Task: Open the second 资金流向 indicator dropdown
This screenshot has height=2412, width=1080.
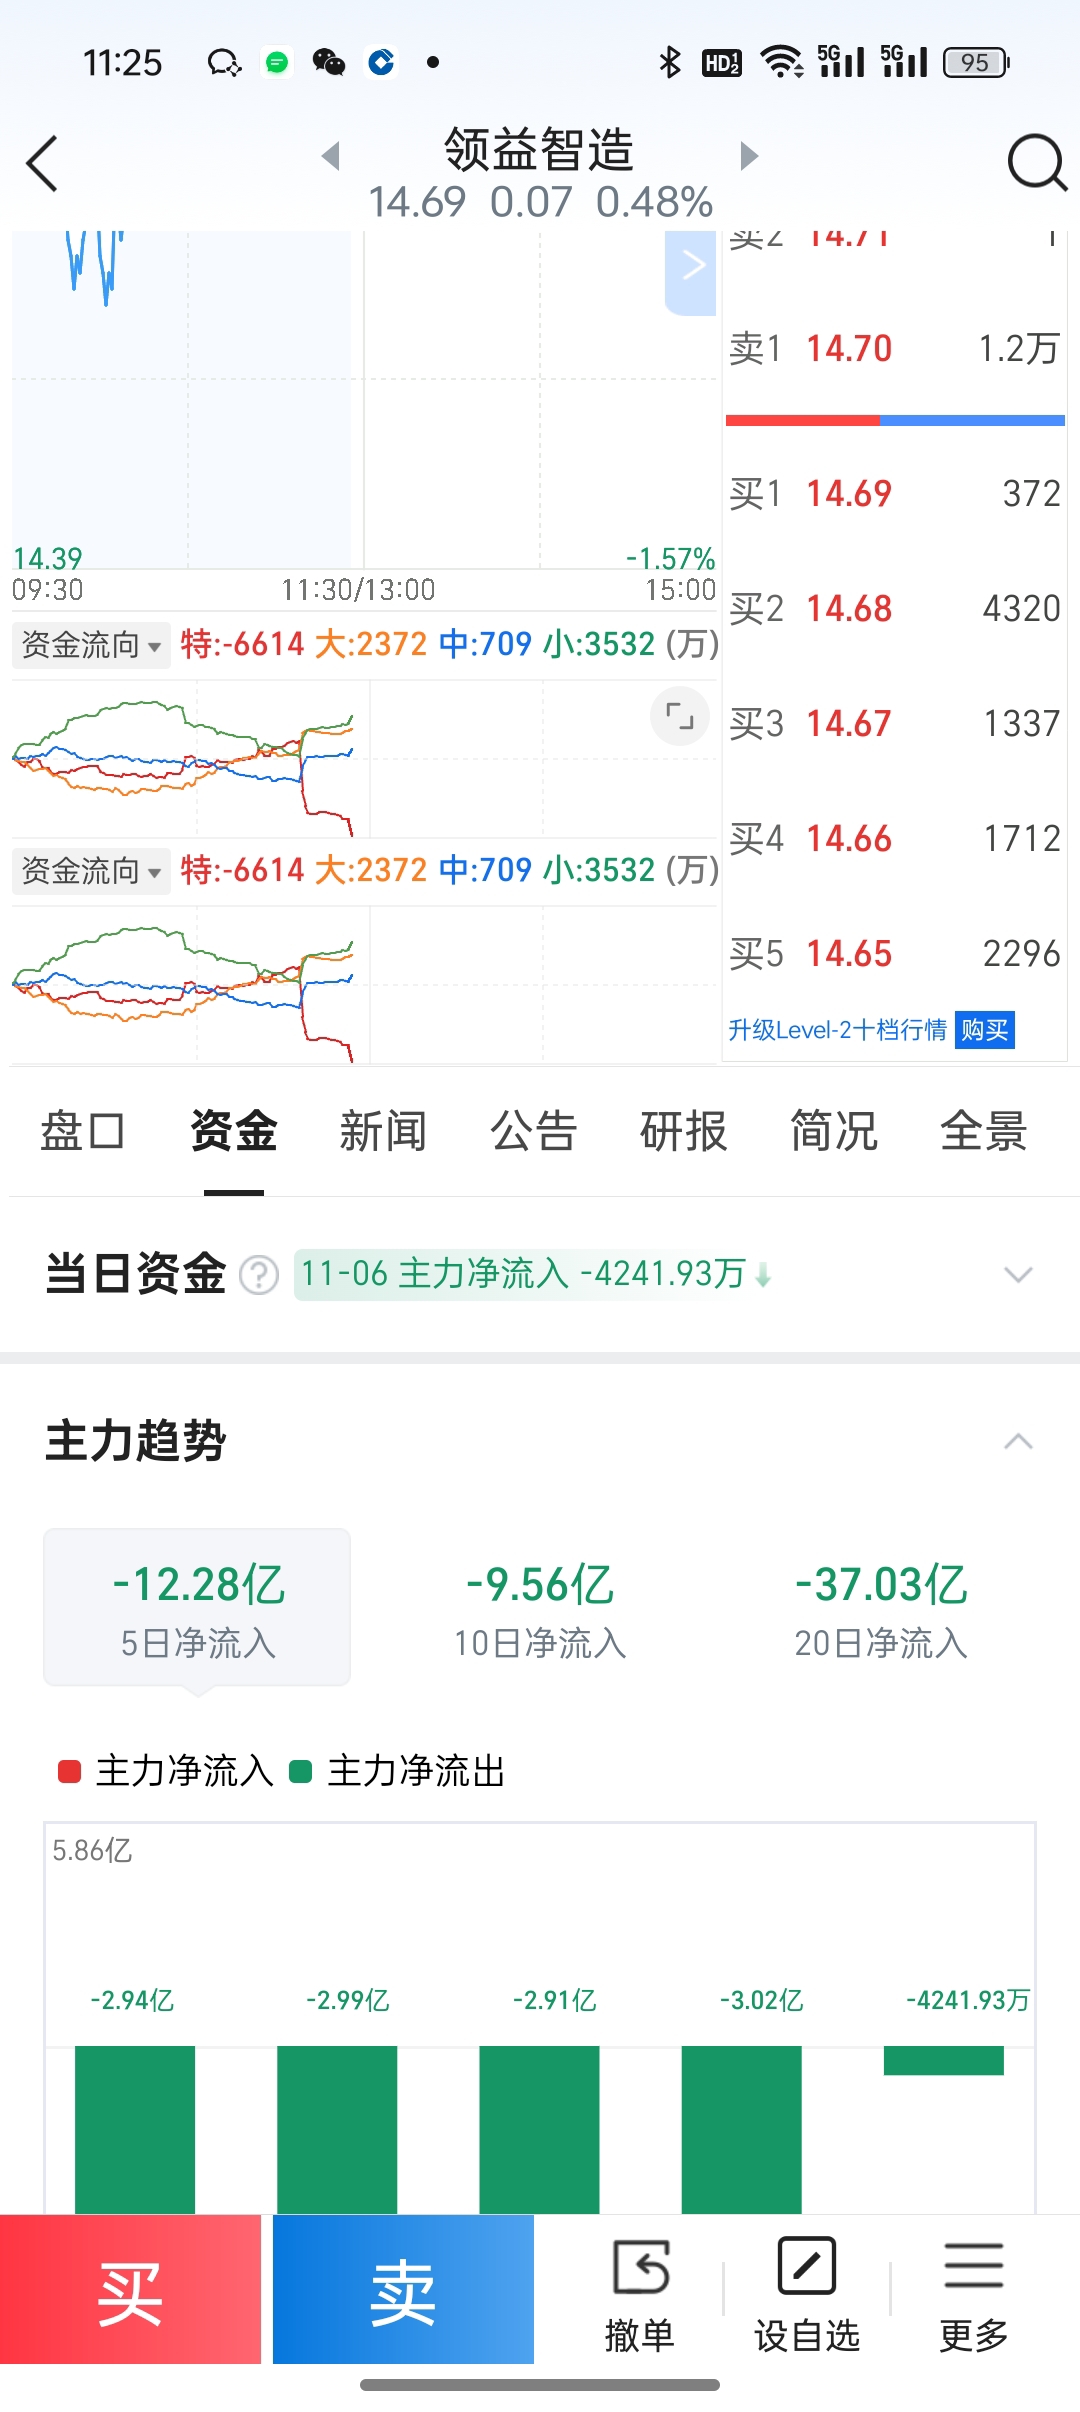Action: pyautogui.click(x=91, y=871)
